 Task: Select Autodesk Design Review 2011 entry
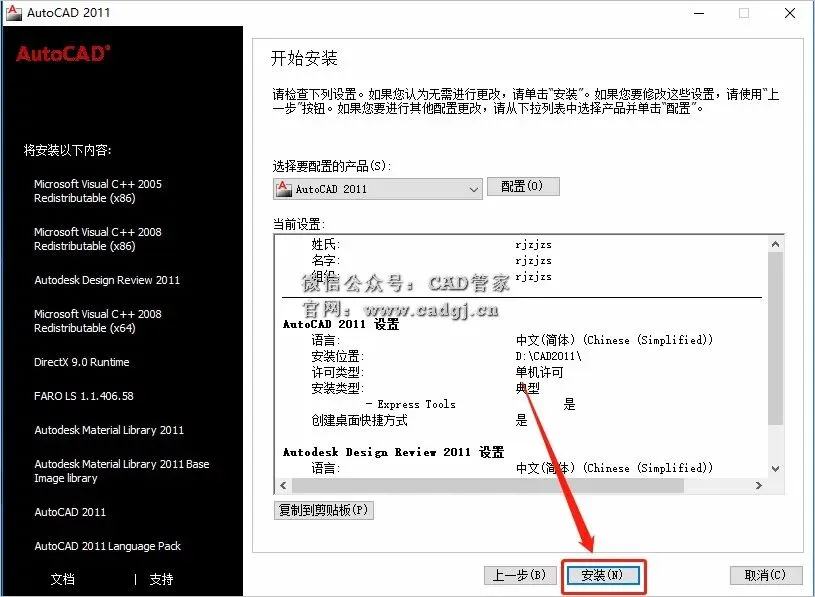pos(107,280)
